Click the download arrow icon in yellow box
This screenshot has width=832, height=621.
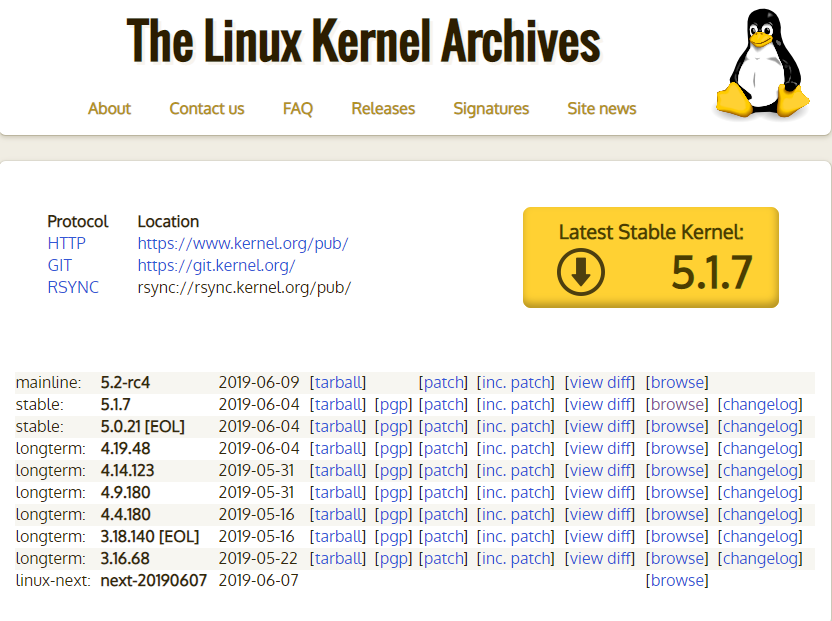pyautogui.click(x=580, y=272)
